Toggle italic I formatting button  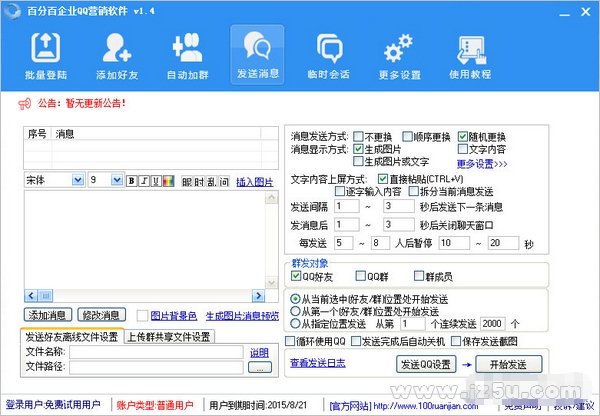[x=144, y=181]
